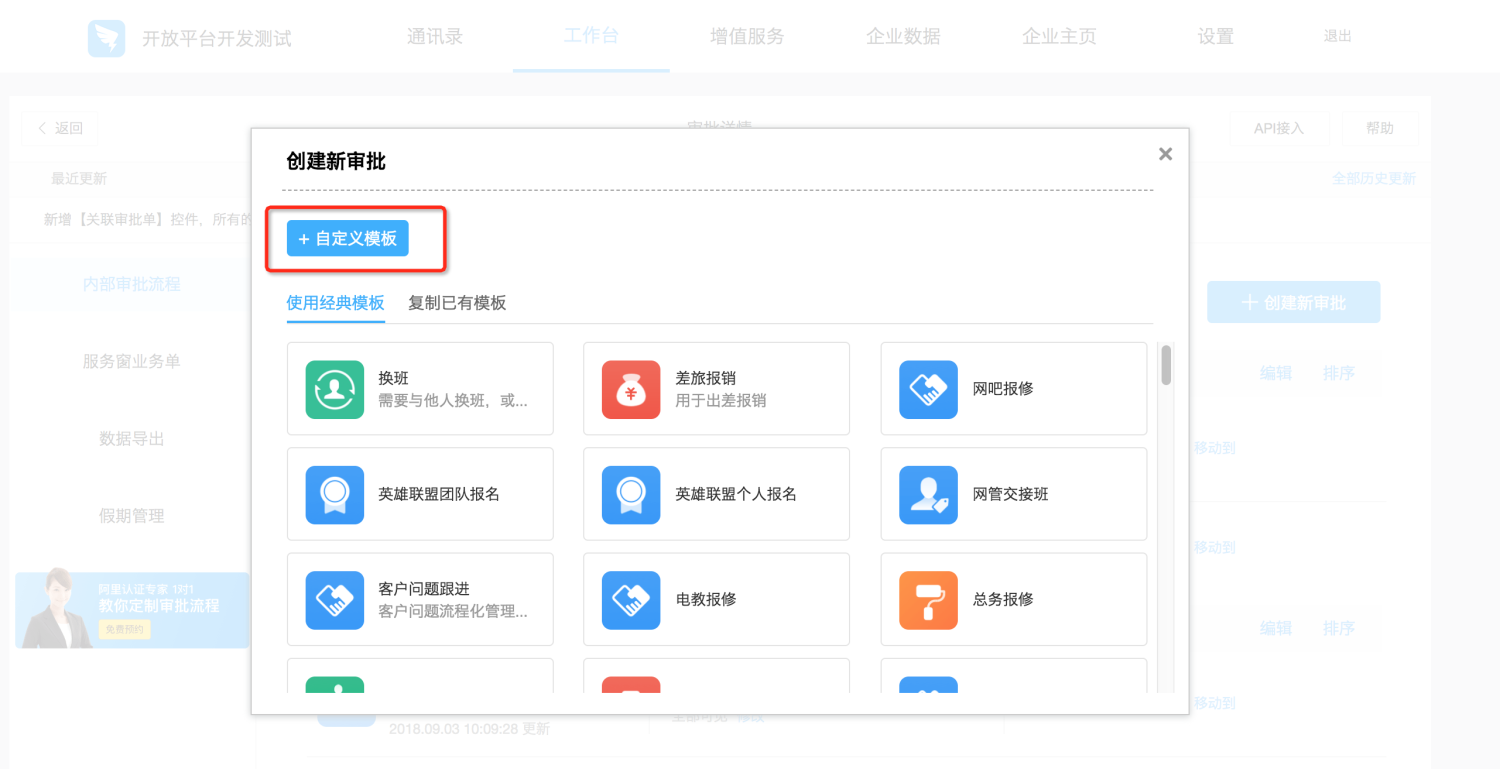Click the 最近更新 label
The height and width of the screenshot is (769, 1500).
(x=79, y=179)
